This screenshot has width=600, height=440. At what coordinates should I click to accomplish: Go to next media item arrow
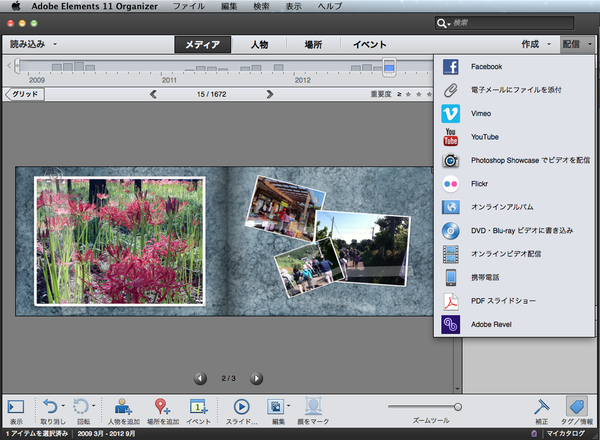[270, 94]
